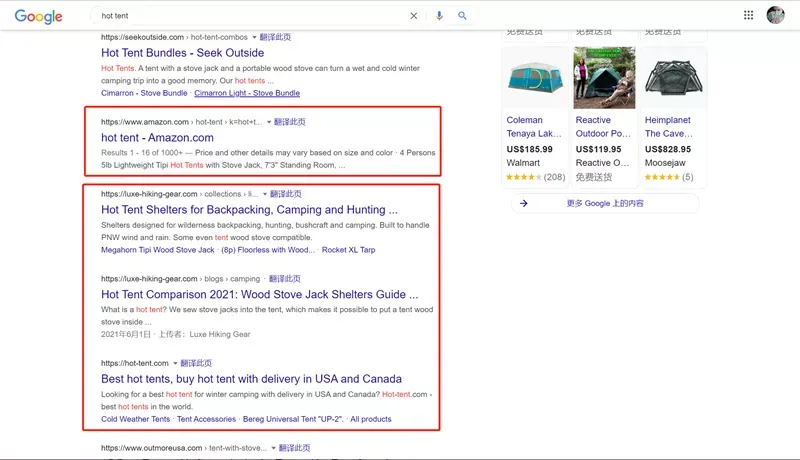
Task: Click the Heimplanet star rating (5)
Action: click(669, 177)
